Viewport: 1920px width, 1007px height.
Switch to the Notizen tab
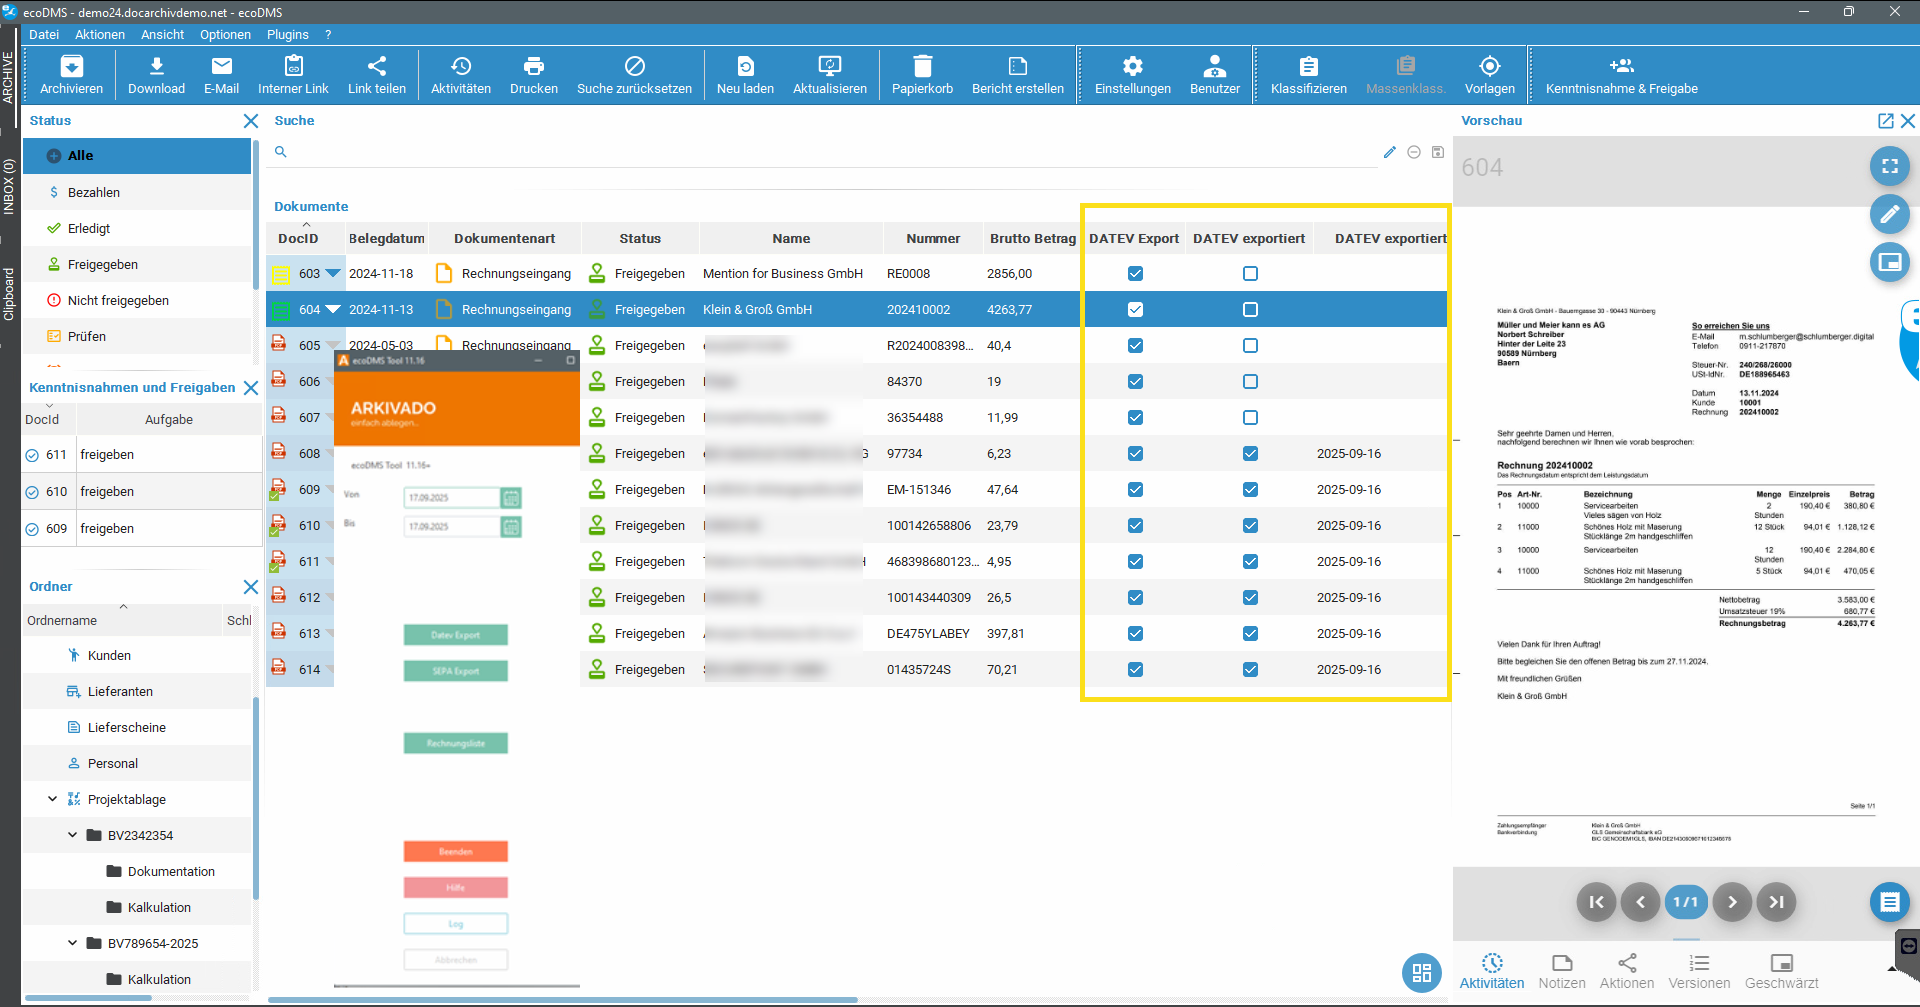coord(1561,970)
